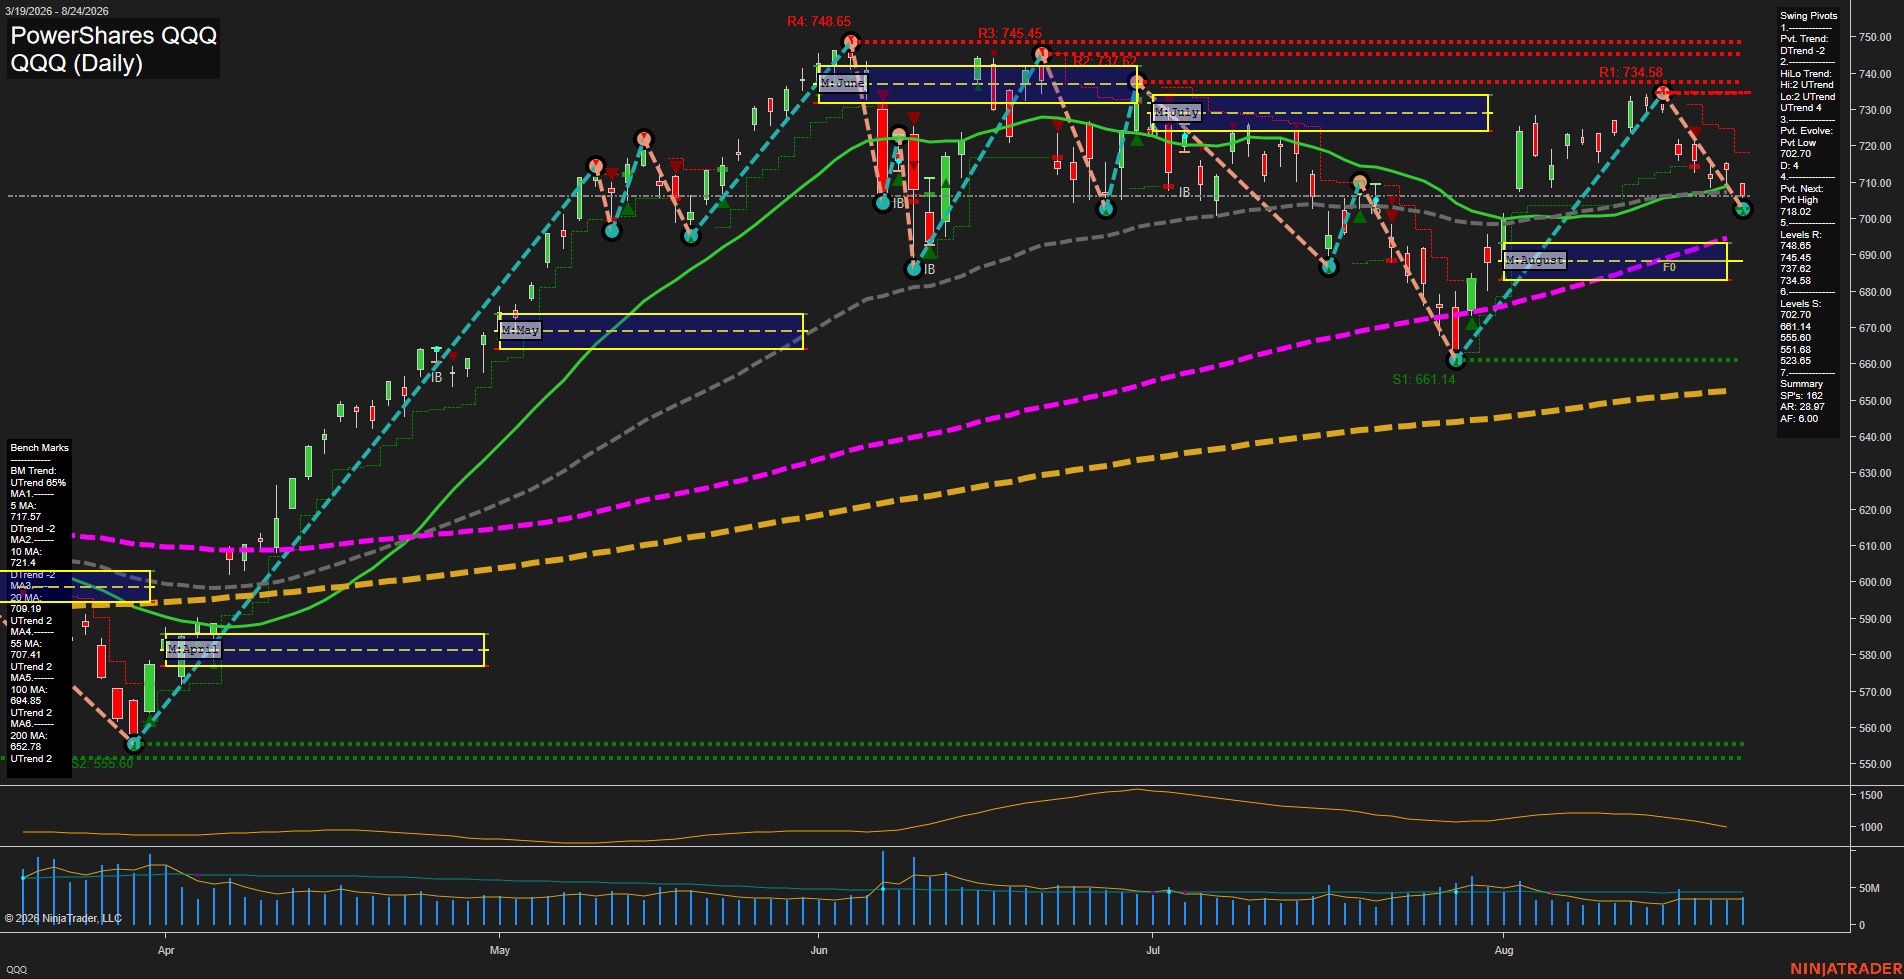Click the Bench Marks panel header

(40, 448)
